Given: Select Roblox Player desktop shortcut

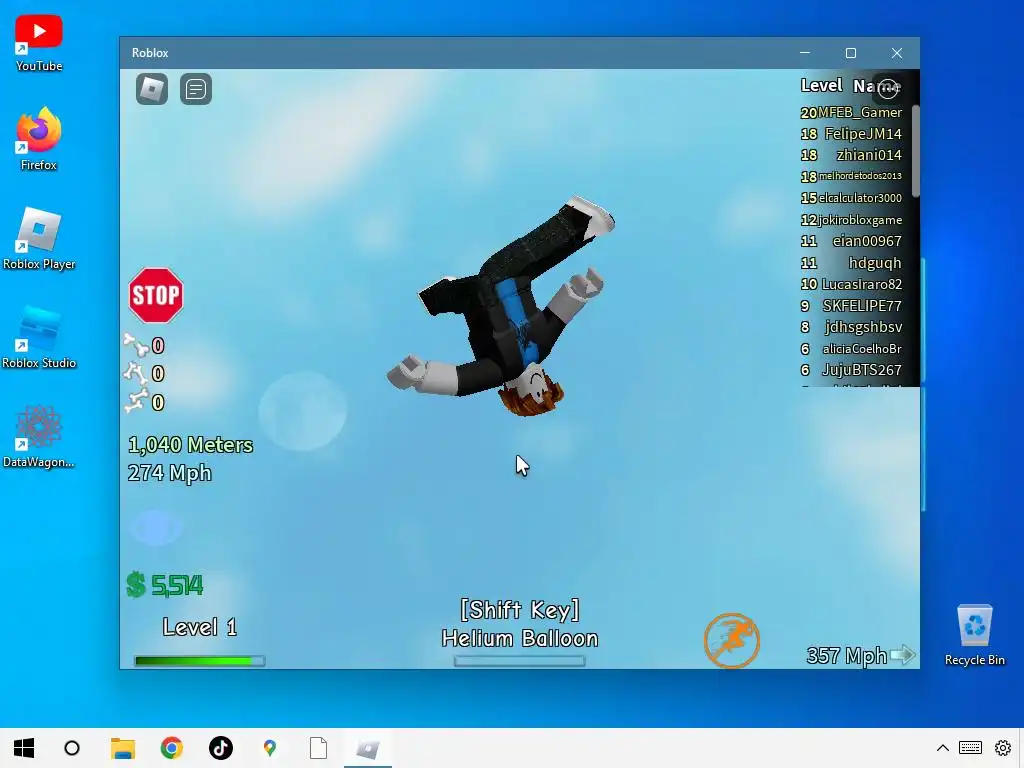Looking at the screenshot, I should point(39,238).
